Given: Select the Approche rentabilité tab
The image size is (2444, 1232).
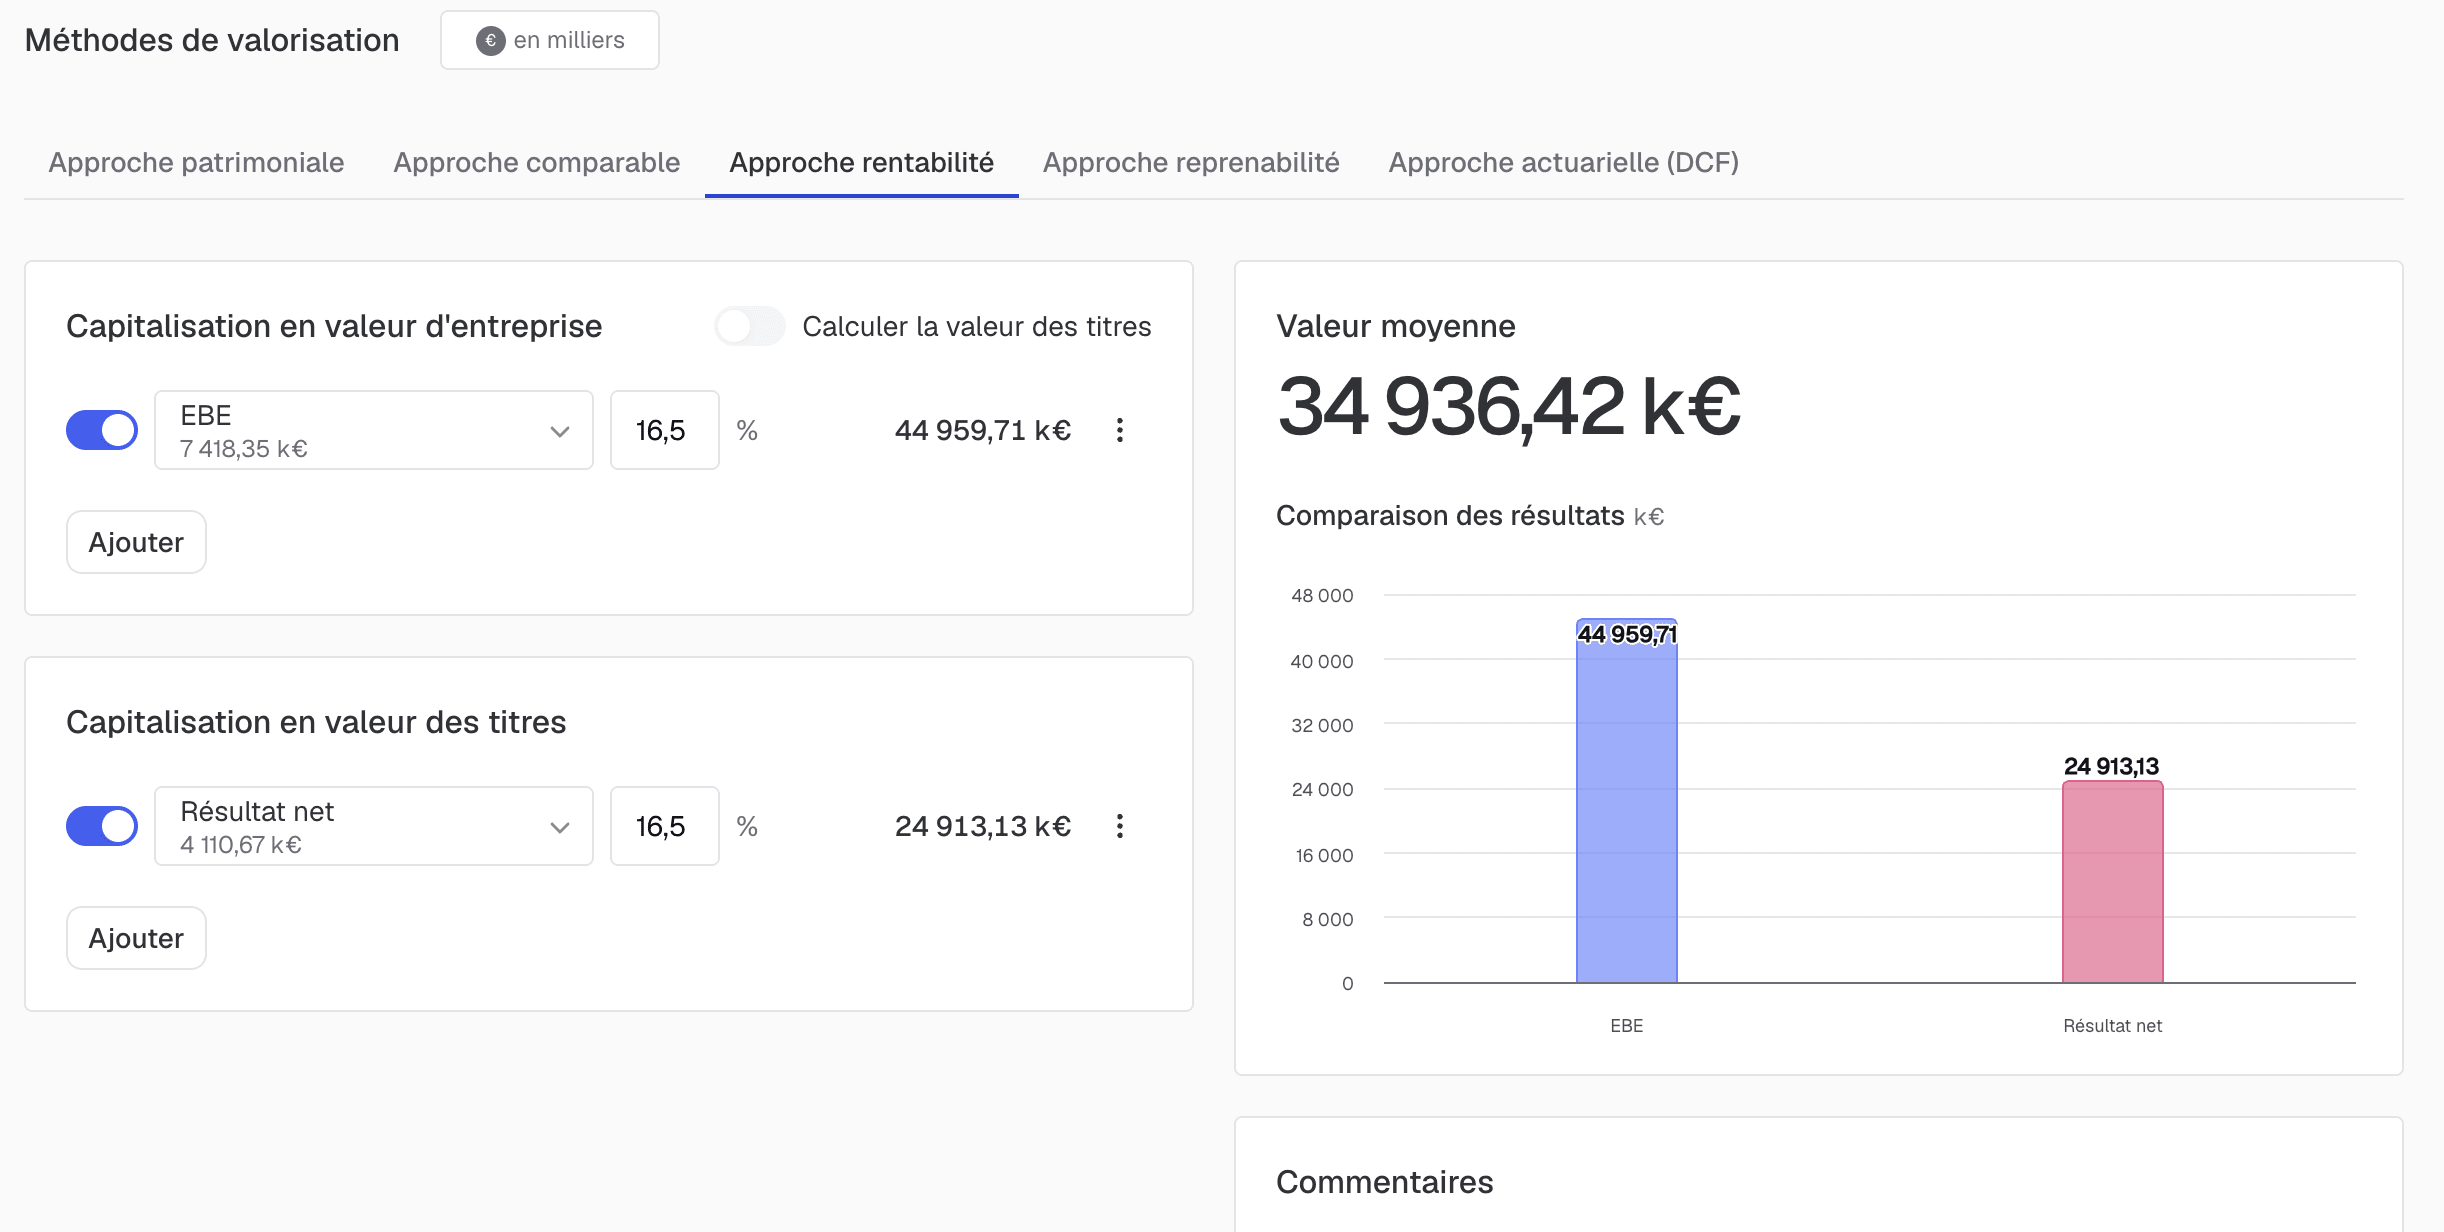Looking at the screenshot, I should coord(862,162).
